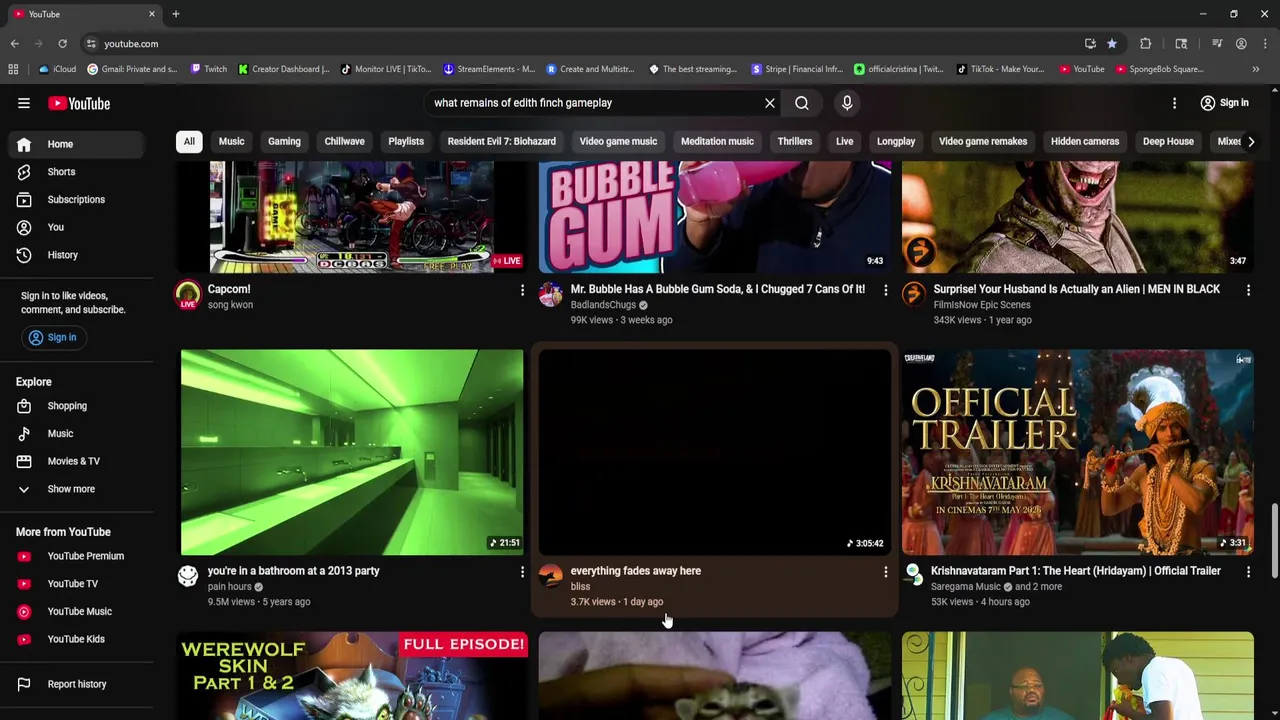Open Saregama Music channel link

point(965,587)
